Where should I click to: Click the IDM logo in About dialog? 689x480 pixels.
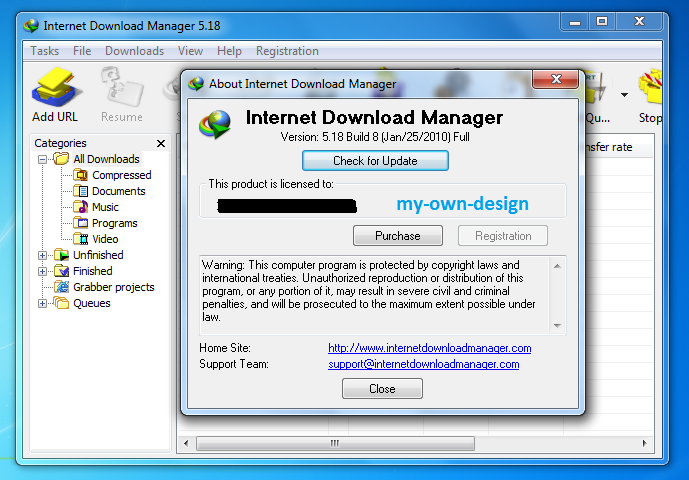click(215, 124)
